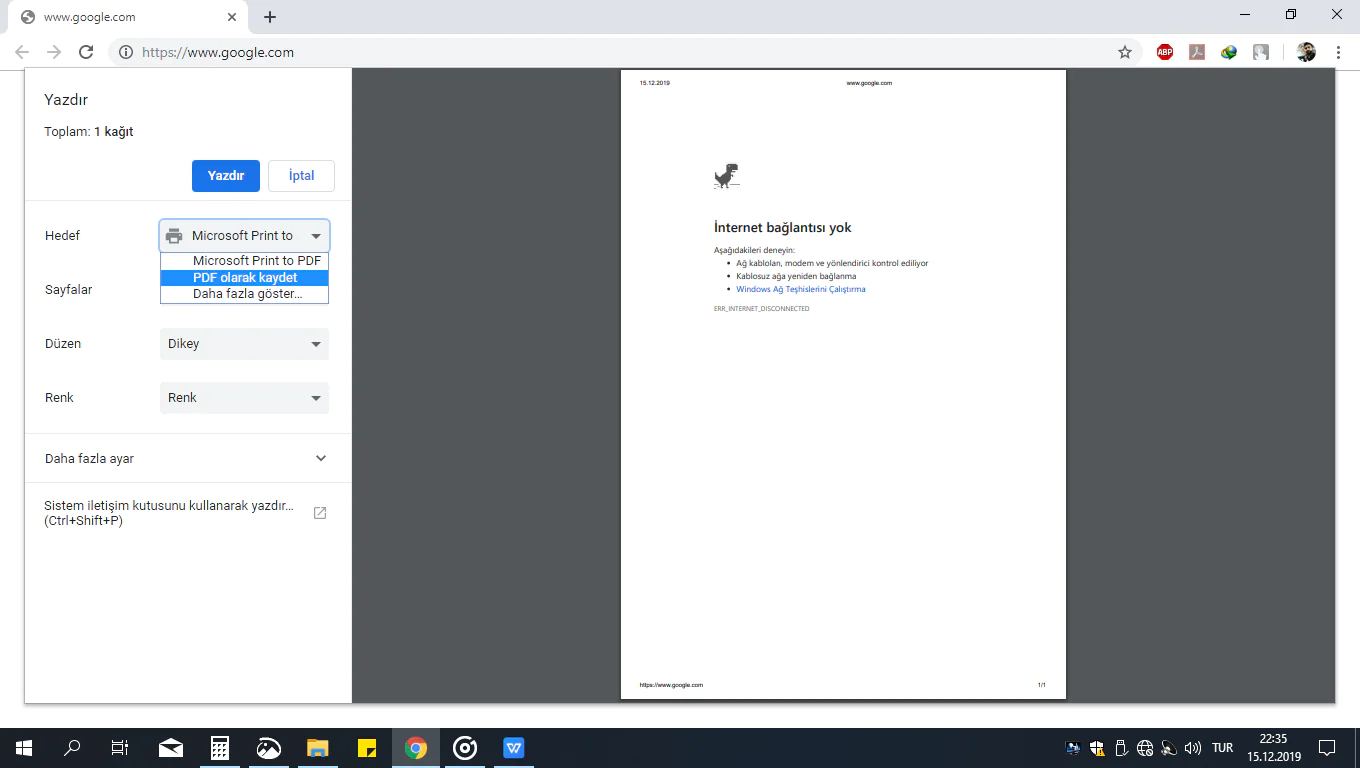1360x768 pixels.
Task: Open Chrome's three-dot menu
Action: 1338,52
